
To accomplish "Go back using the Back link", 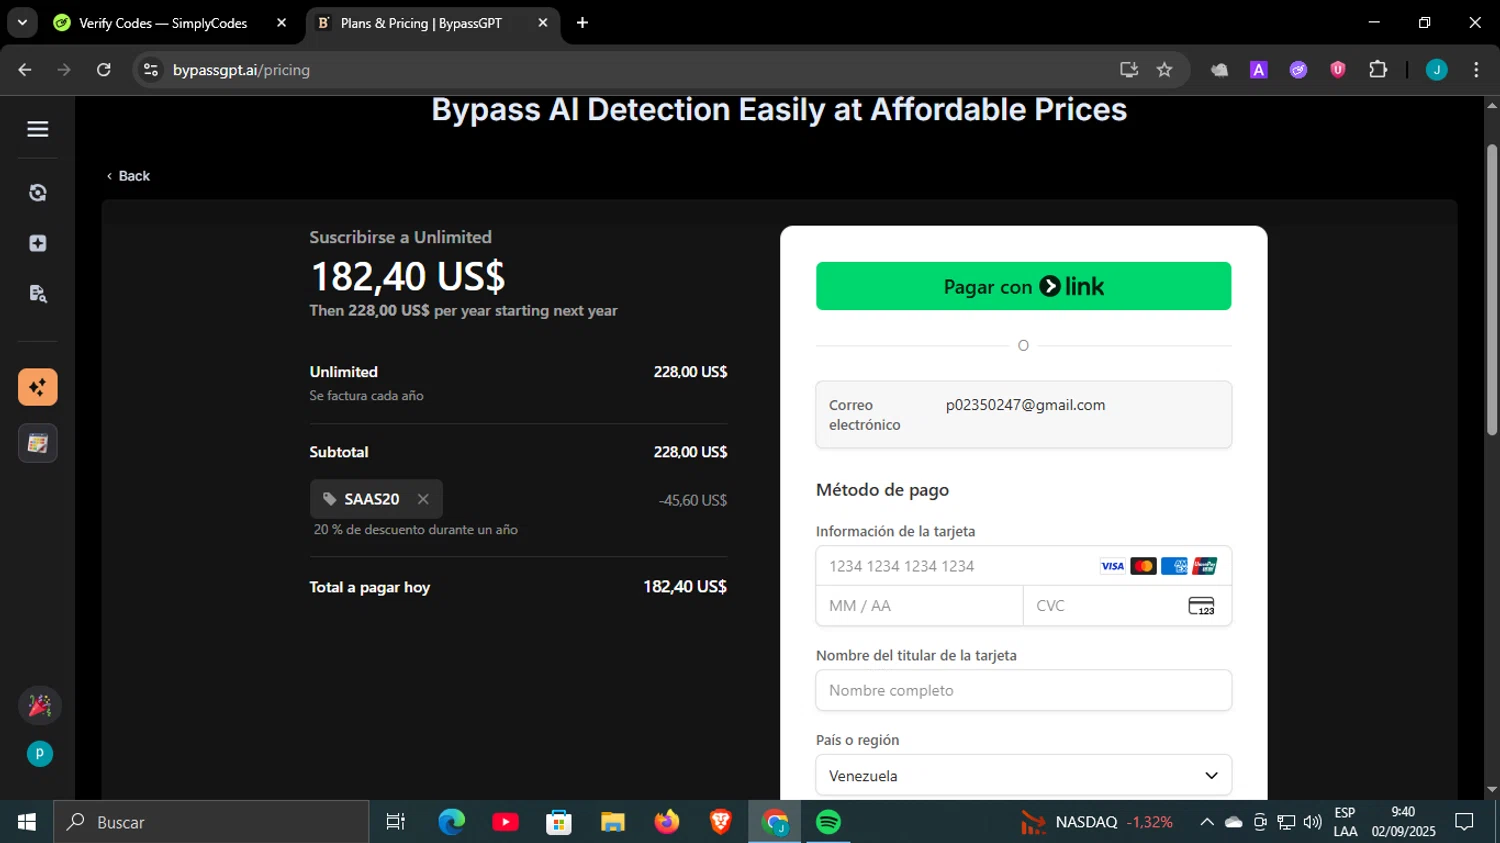I will click(x=128, y=176).
